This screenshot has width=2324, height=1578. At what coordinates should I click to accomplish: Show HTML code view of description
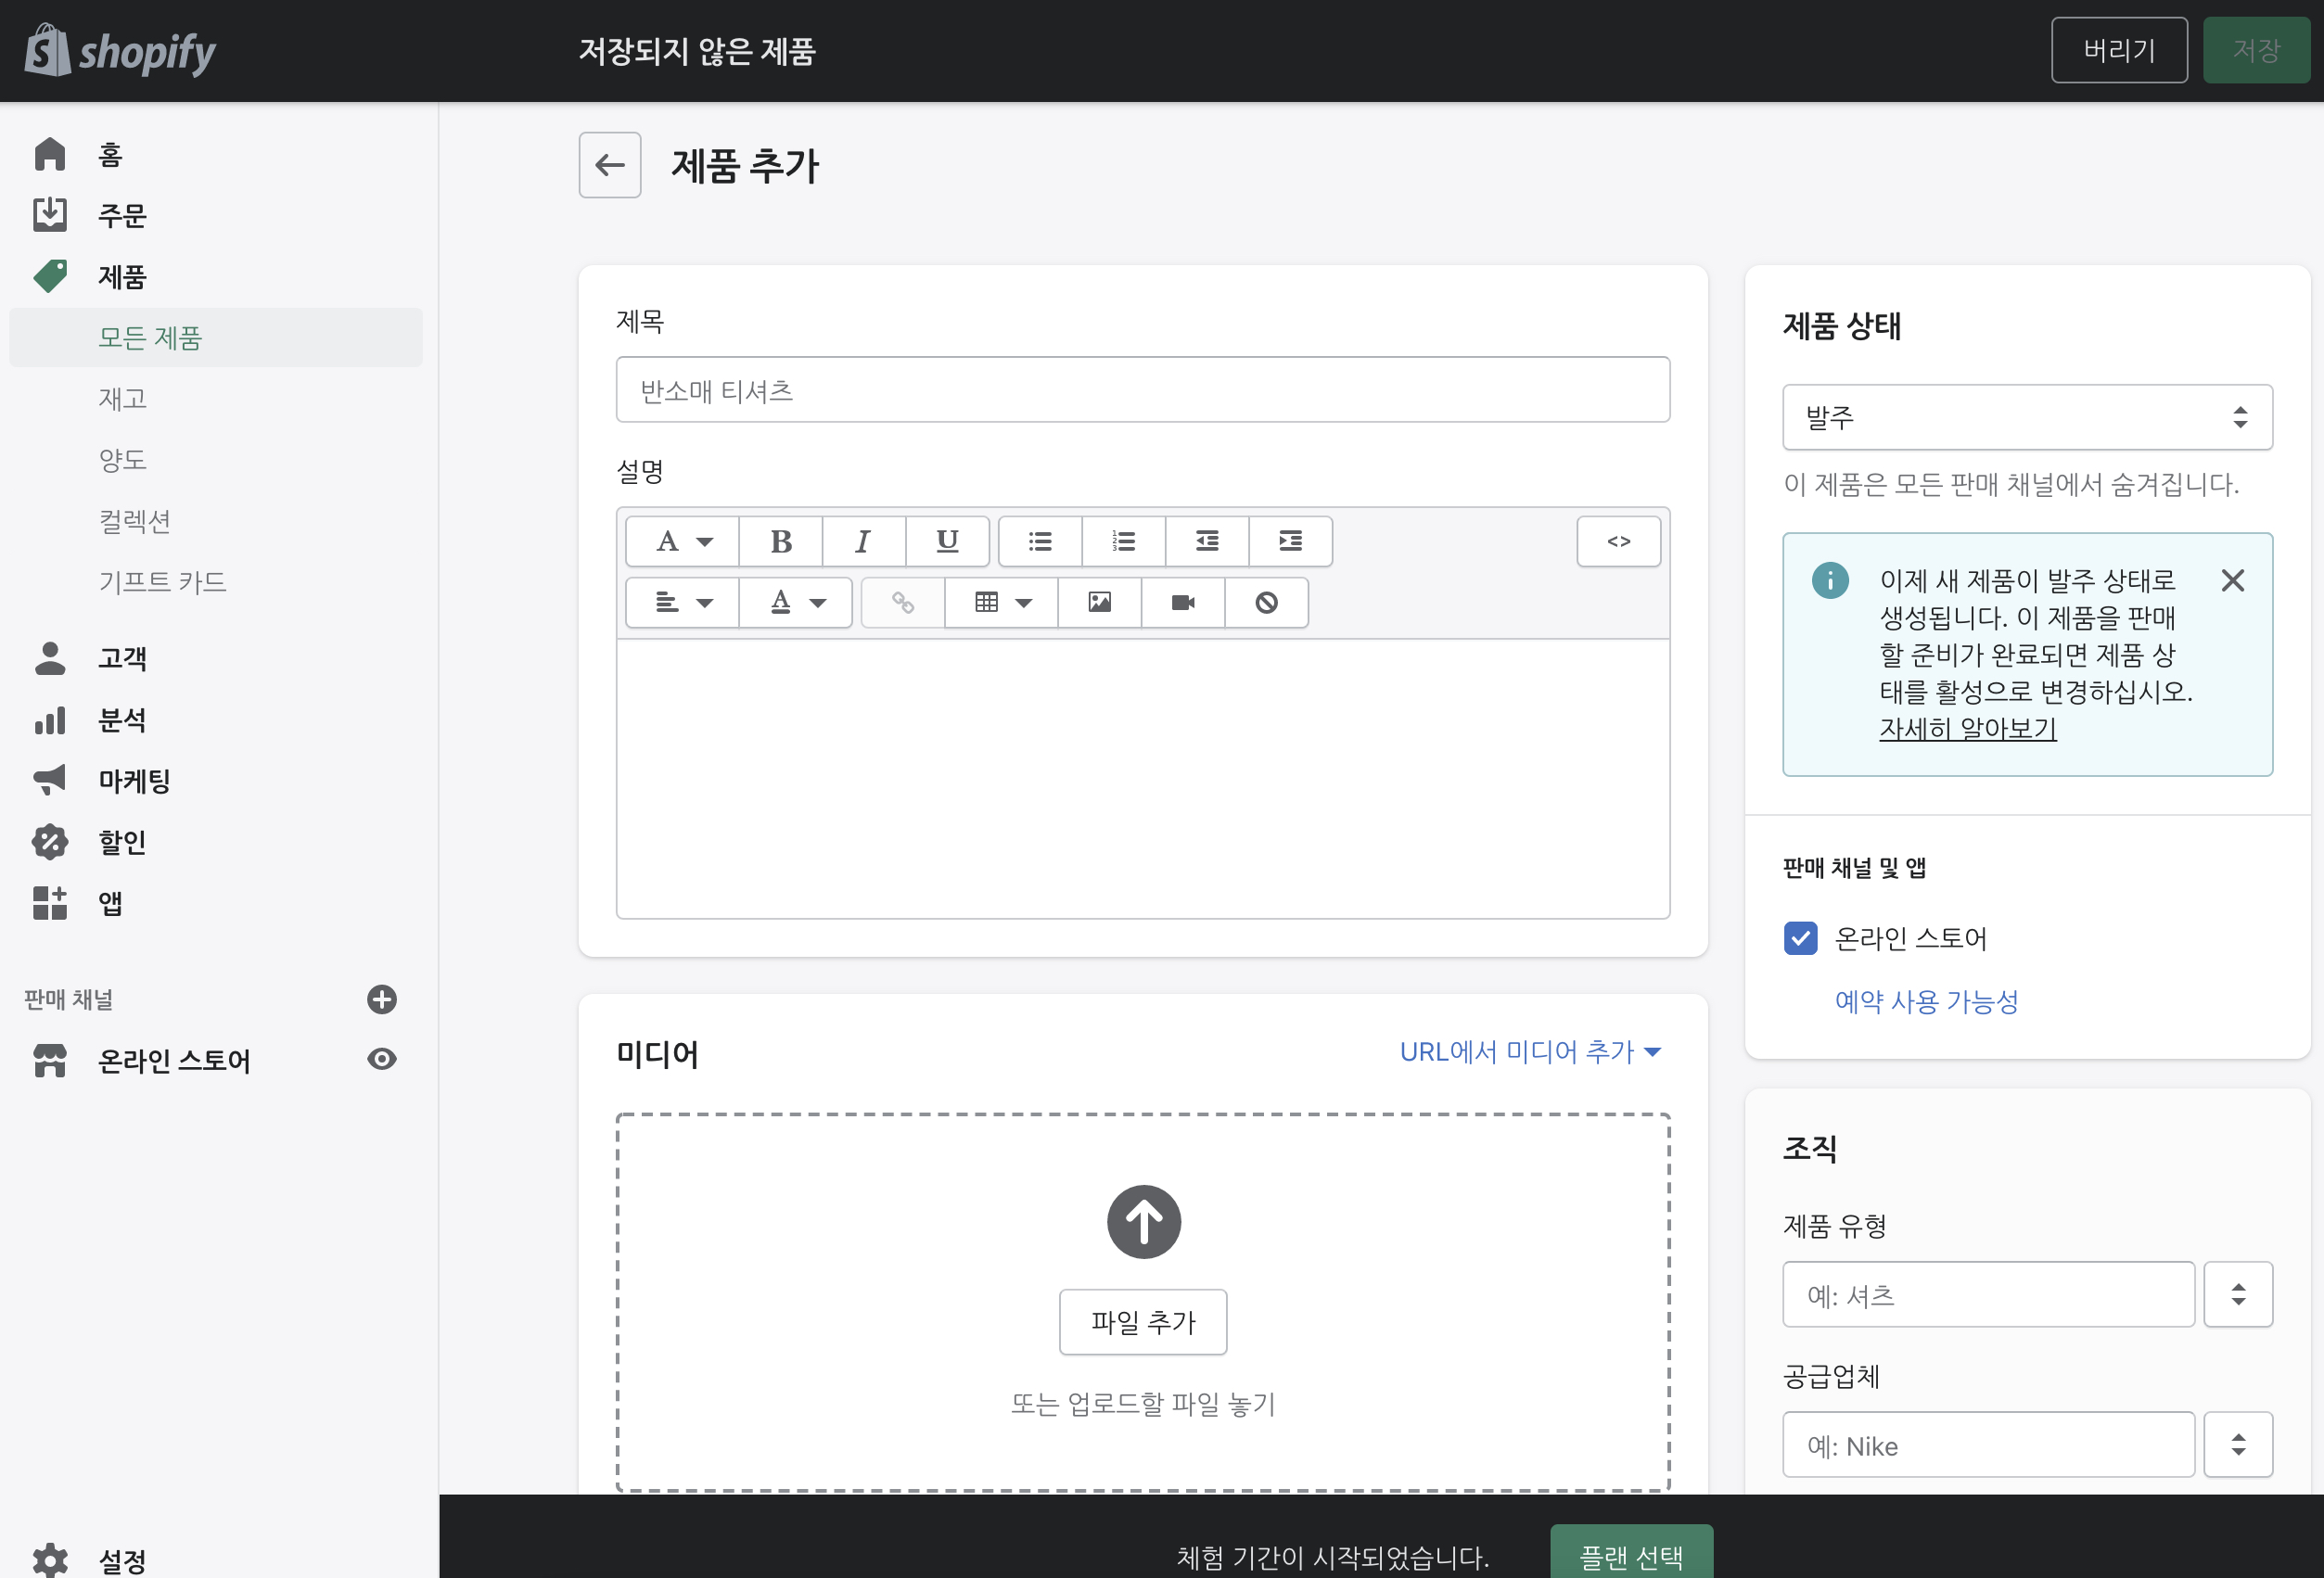(x=1618, y=541)
